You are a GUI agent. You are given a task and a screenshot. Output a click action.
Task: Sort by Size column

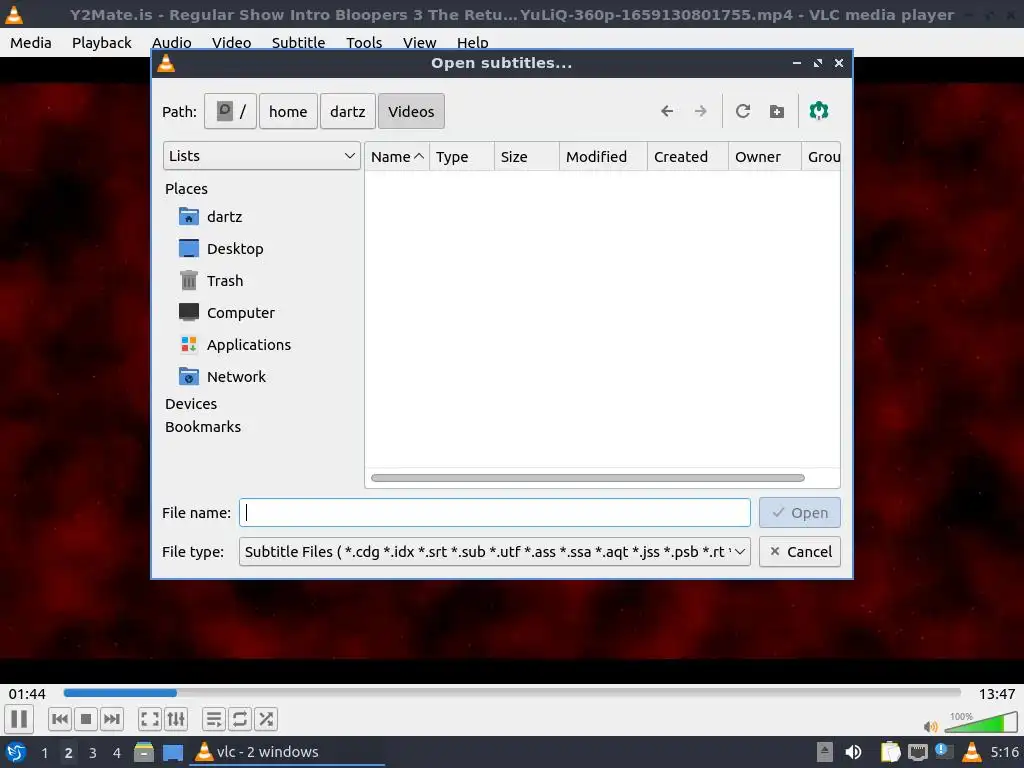click(x=526, y=157)
